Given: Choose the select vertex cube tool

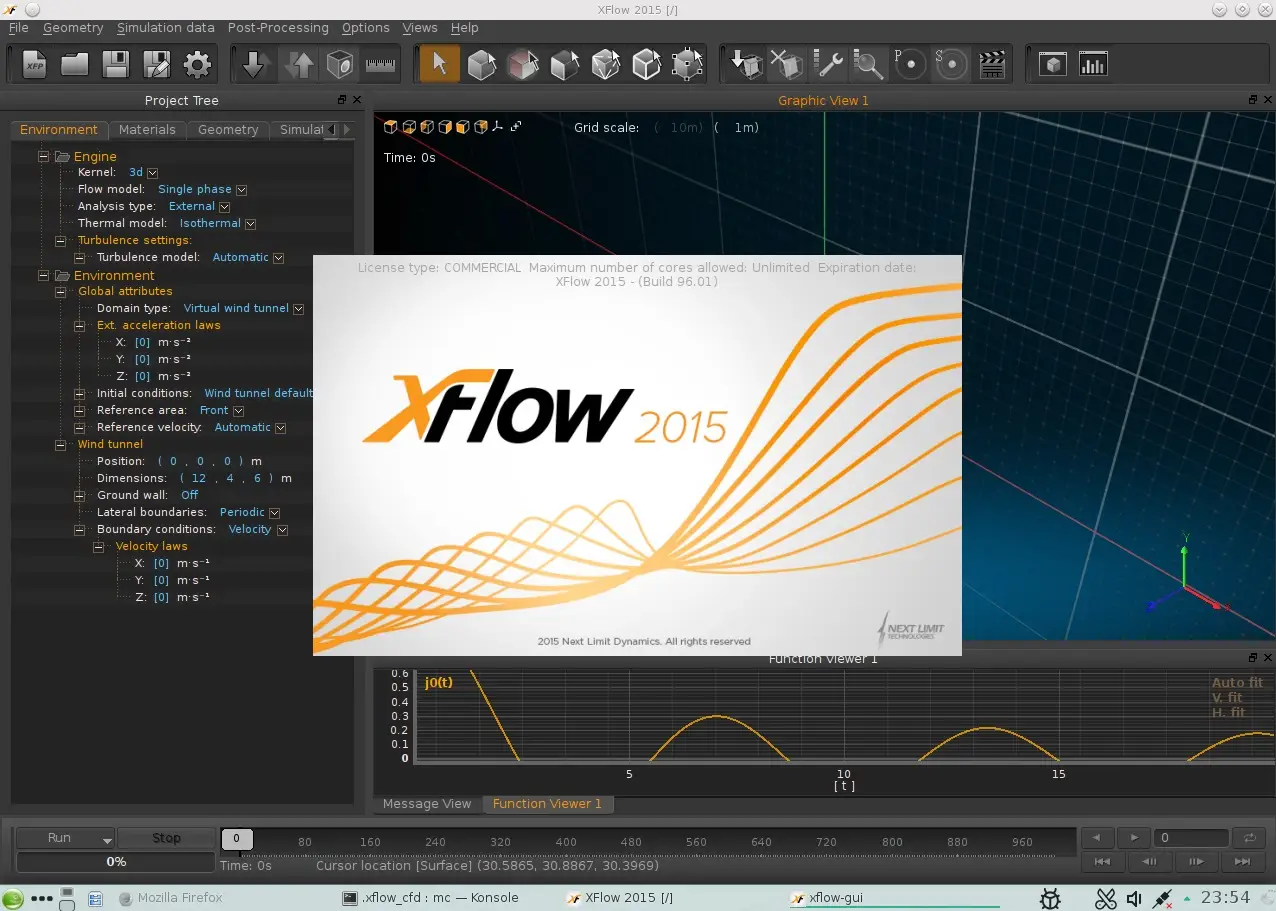Looking at the screenshot, I should pos(688,65).
